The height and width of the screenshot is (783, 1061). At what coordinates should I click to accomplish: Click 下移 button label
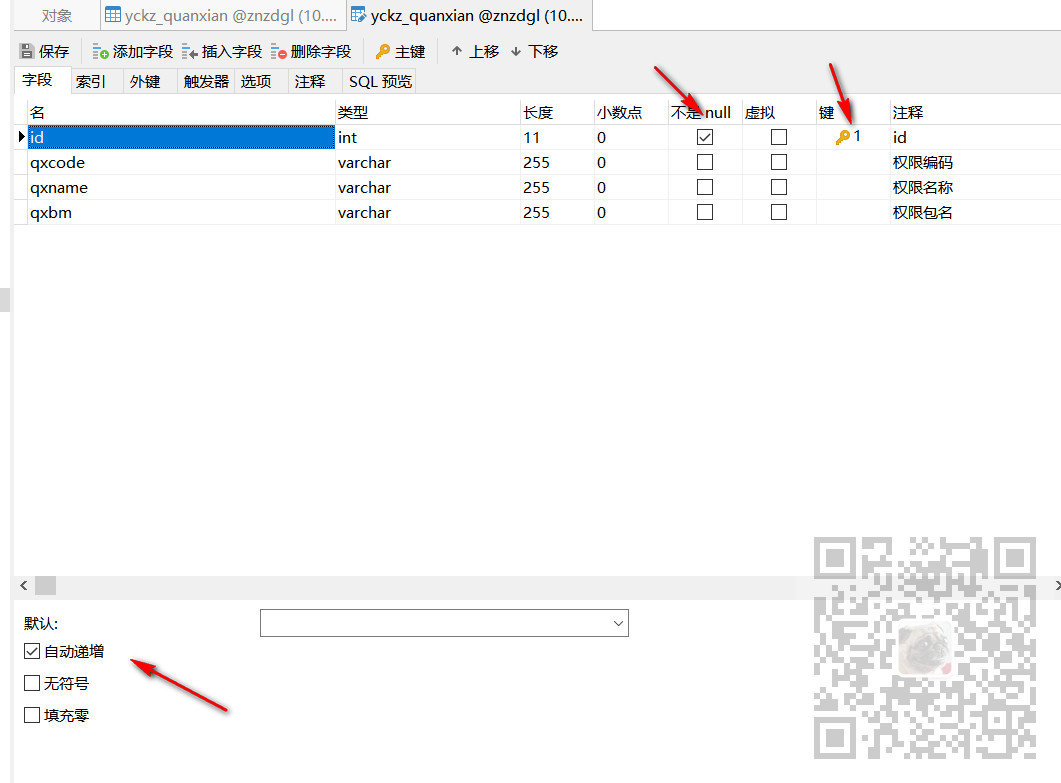click(x=543, y=51)
